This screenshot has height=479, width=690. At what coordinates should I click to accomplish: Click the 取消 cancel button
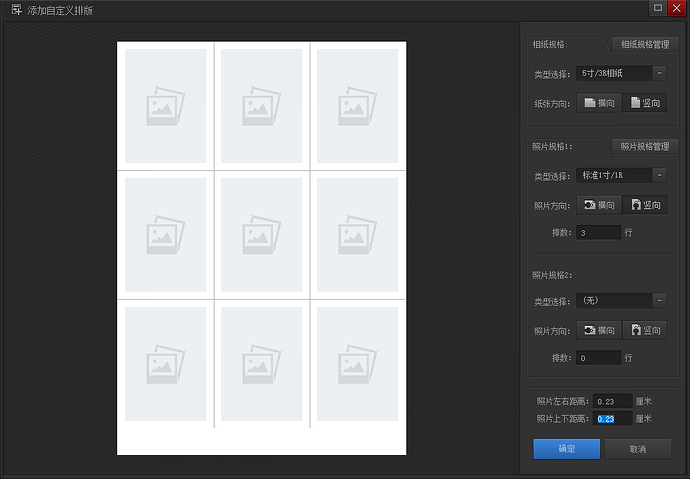click(x=638, y=449)
